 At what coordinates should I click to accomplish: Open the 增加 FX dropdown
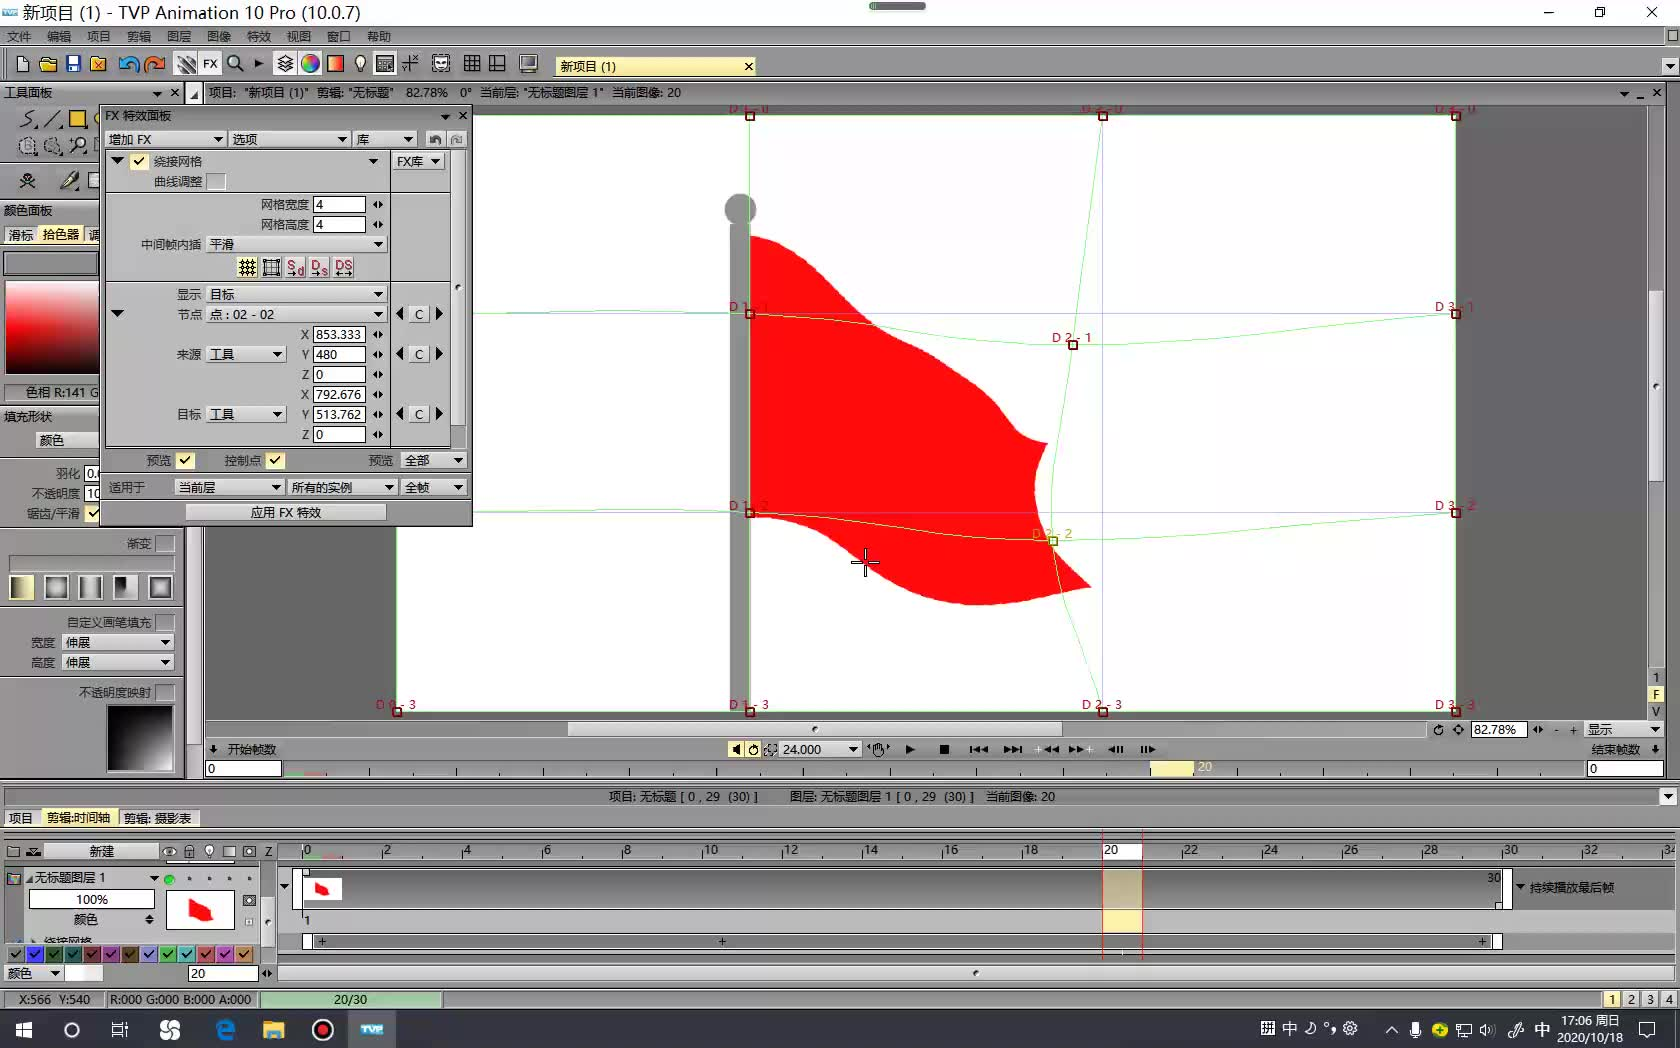165,139
